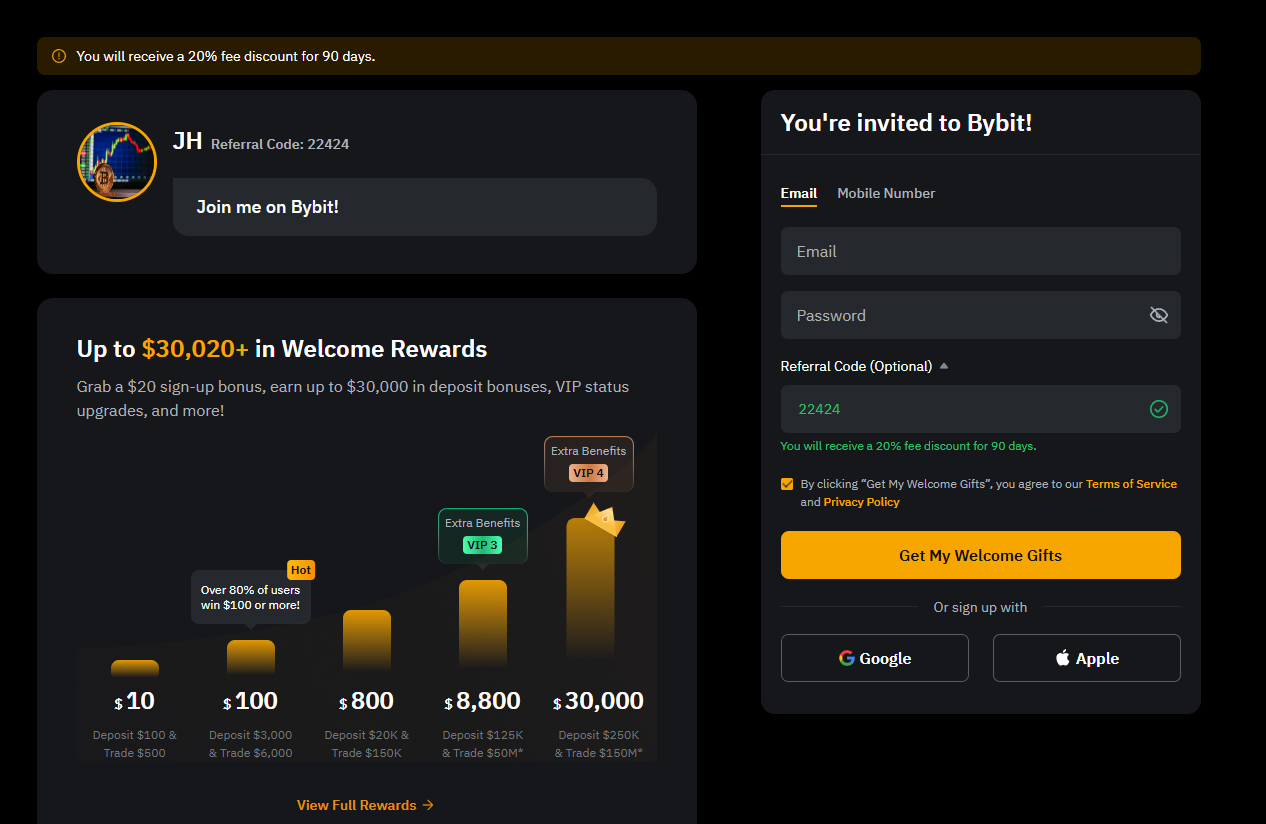Toggle password visibility eye icon
Viewport: 1266px width, 824px height.
coord(1158,315)
